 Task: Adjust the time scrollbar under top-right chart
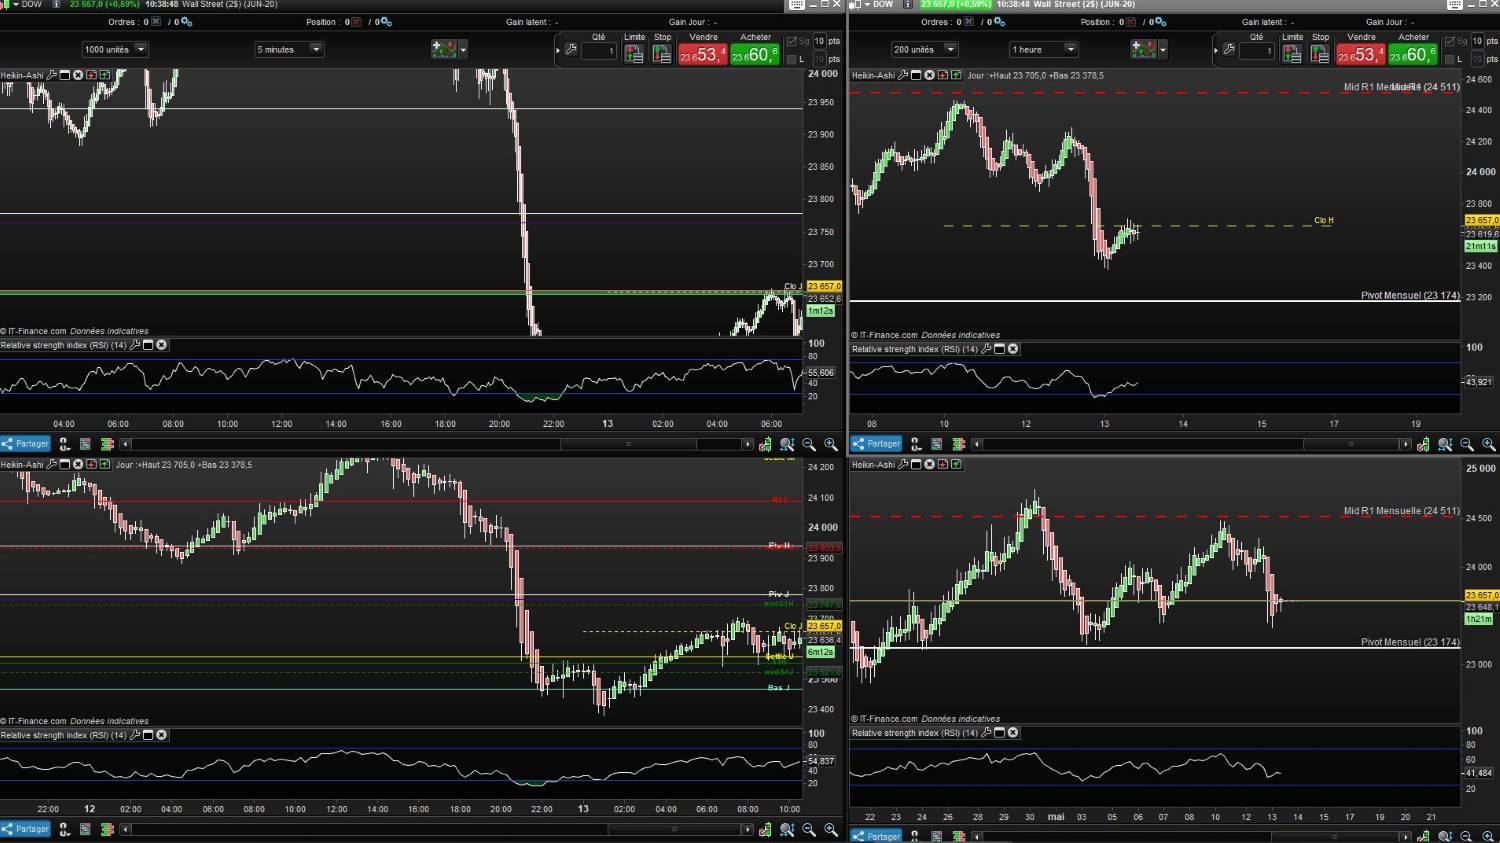pyautogui.click(x=1351, y=444)
